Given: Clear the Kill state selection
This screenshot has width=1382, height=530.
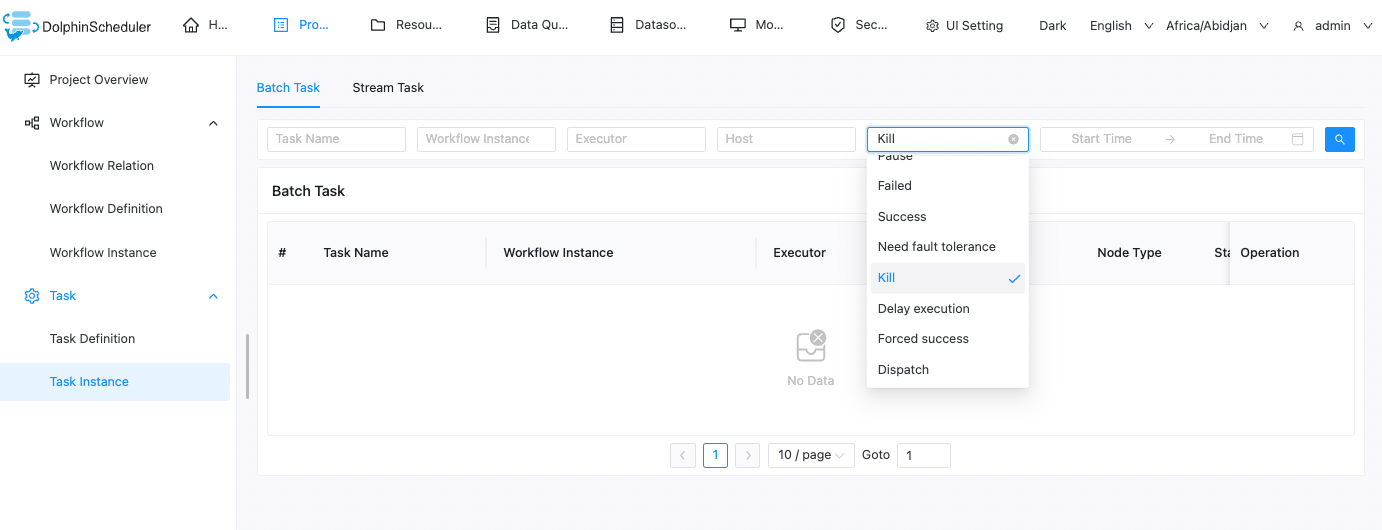Looking at the screenshot, I should (1013, 139).
